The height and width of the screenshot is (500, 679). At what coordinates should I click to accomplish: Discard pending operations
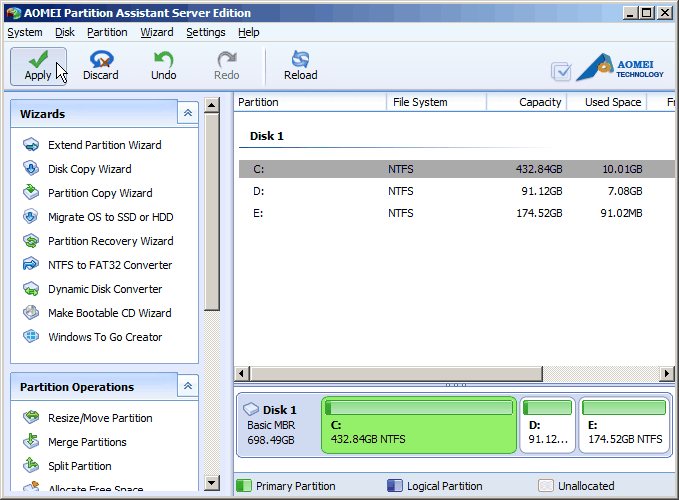[100, 66]
